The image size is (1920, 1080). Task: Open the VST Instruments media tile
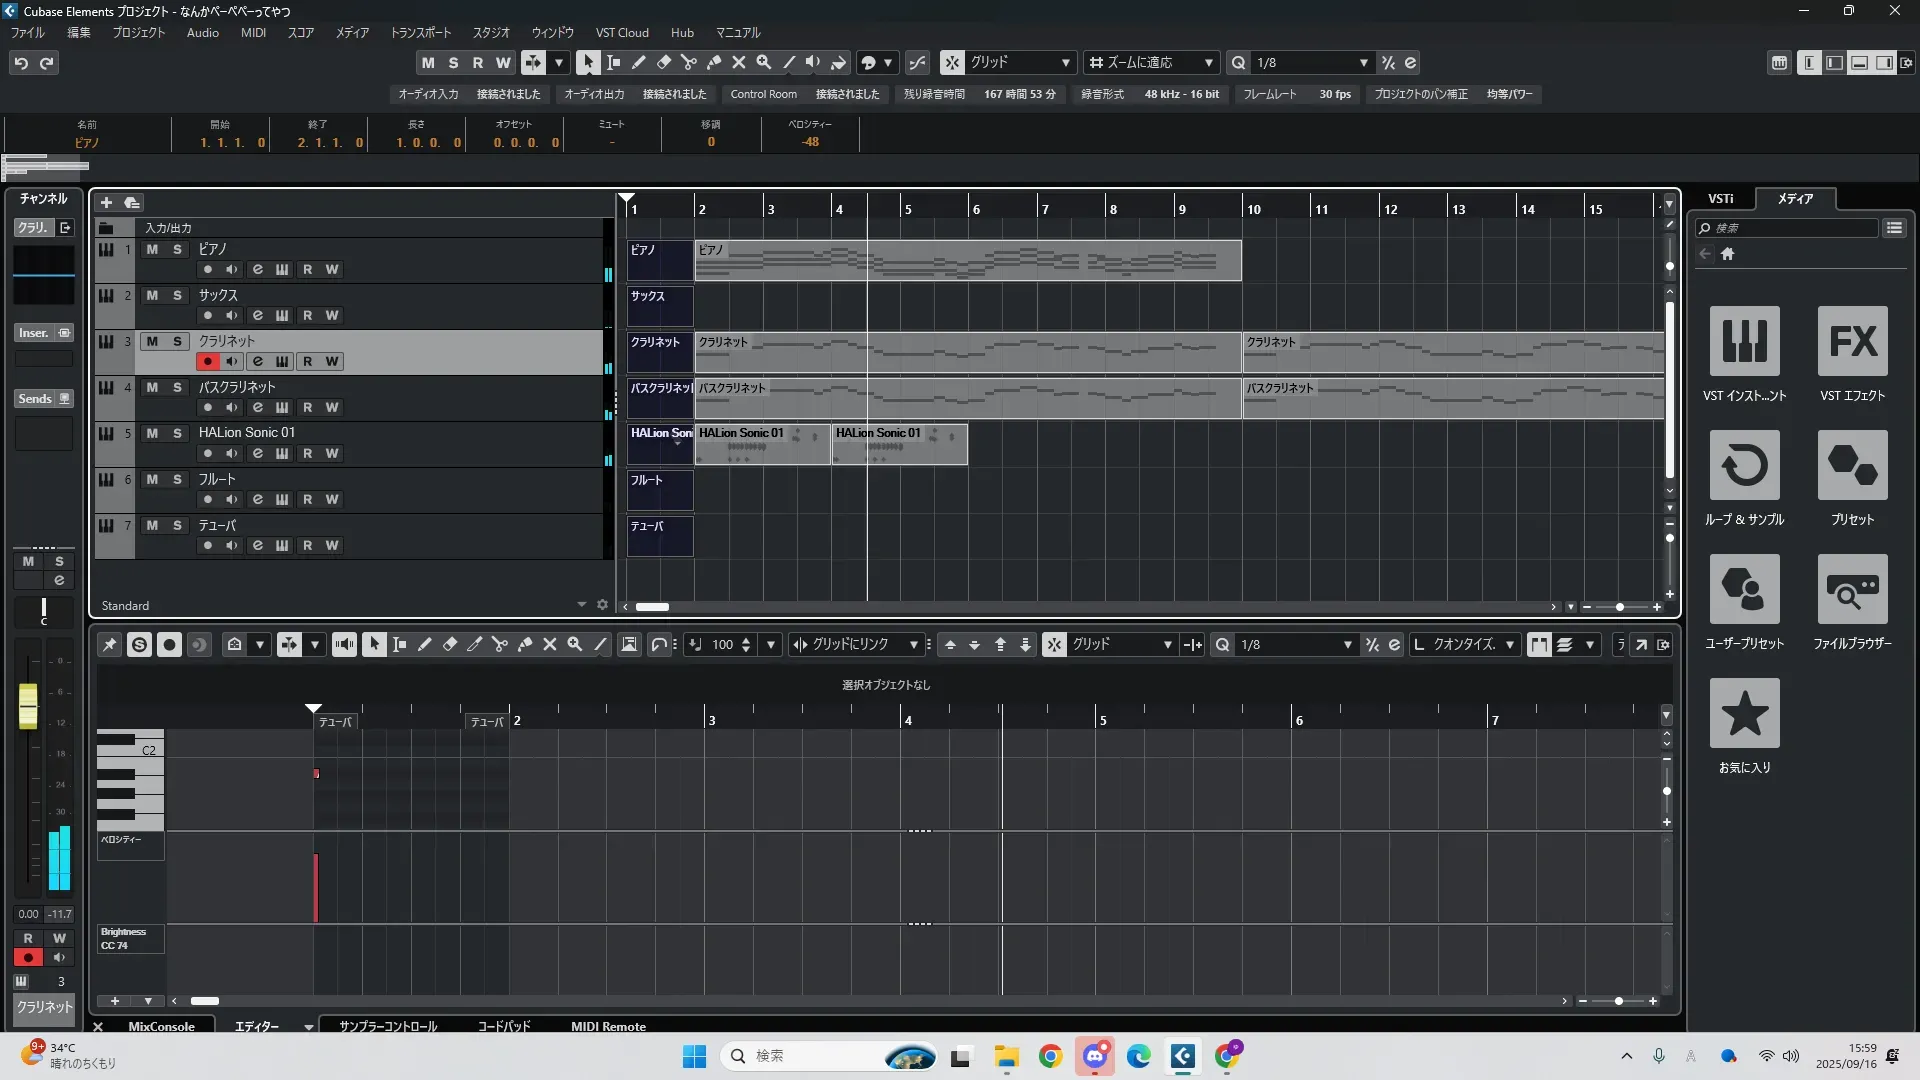click(1744, 342)
